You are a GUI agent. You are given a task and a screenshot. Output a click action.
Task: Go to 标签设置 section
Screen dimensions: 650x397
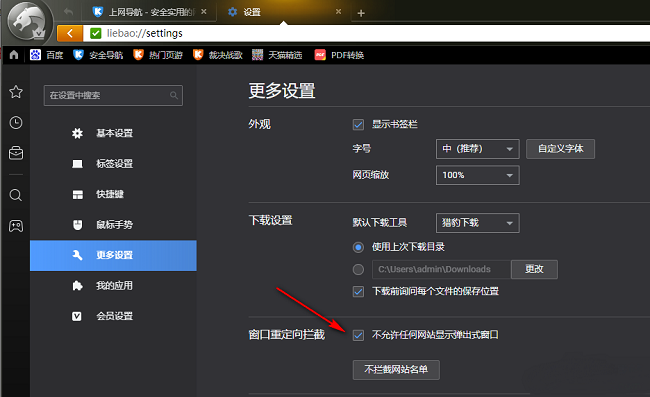113,164
